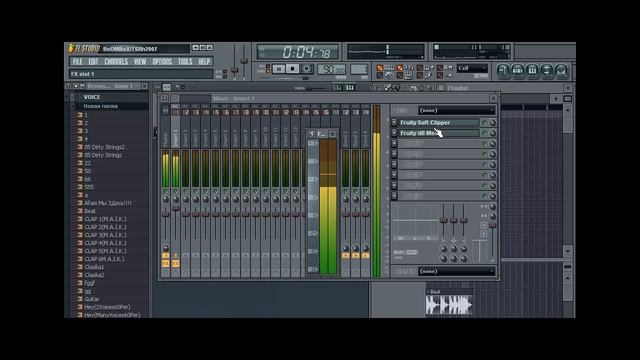Click the main pitch slider in the header
640x360 pixels.
click(244, 60)
